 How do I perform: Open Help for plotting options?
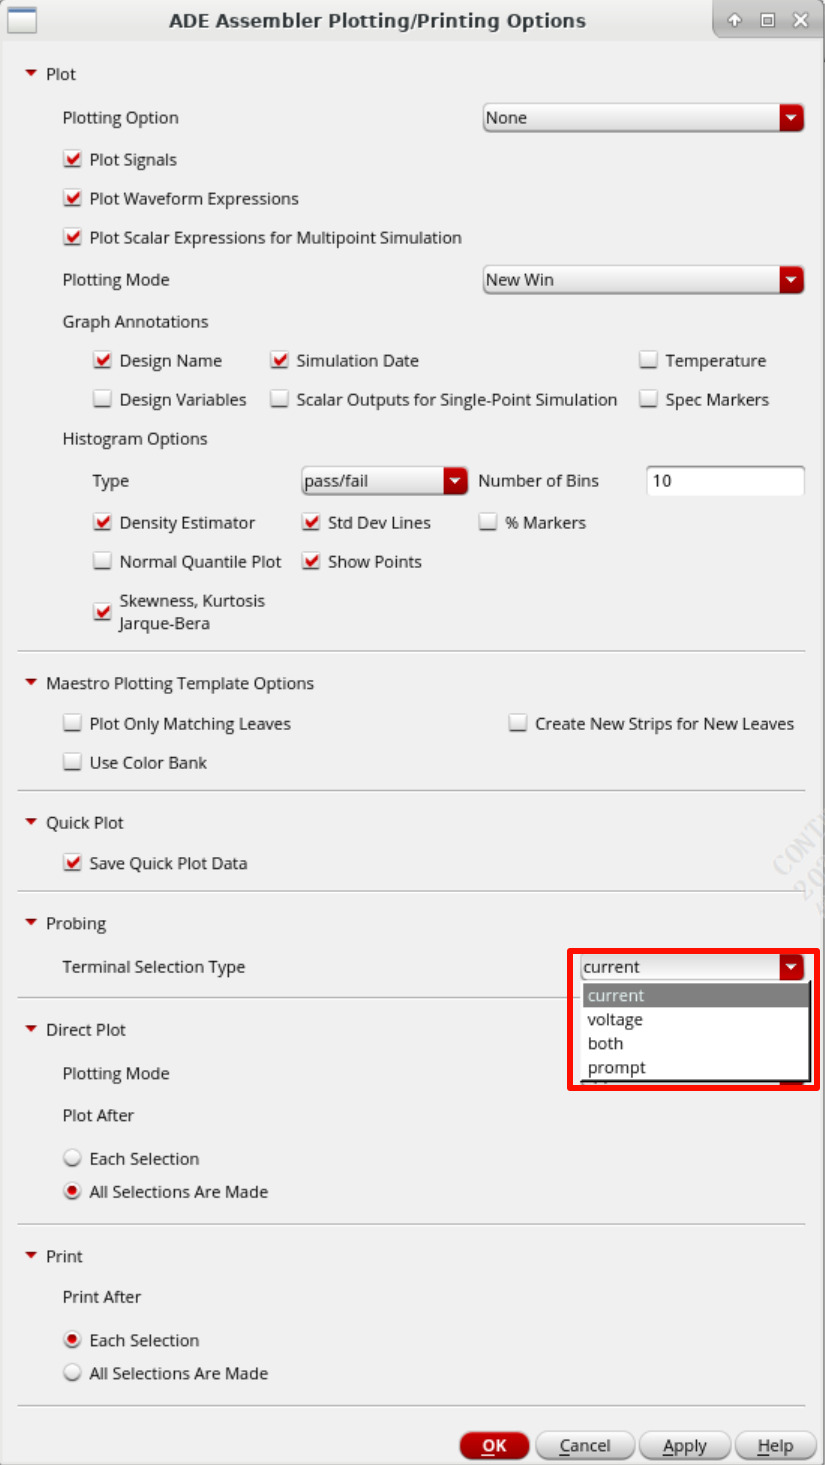775,1446
